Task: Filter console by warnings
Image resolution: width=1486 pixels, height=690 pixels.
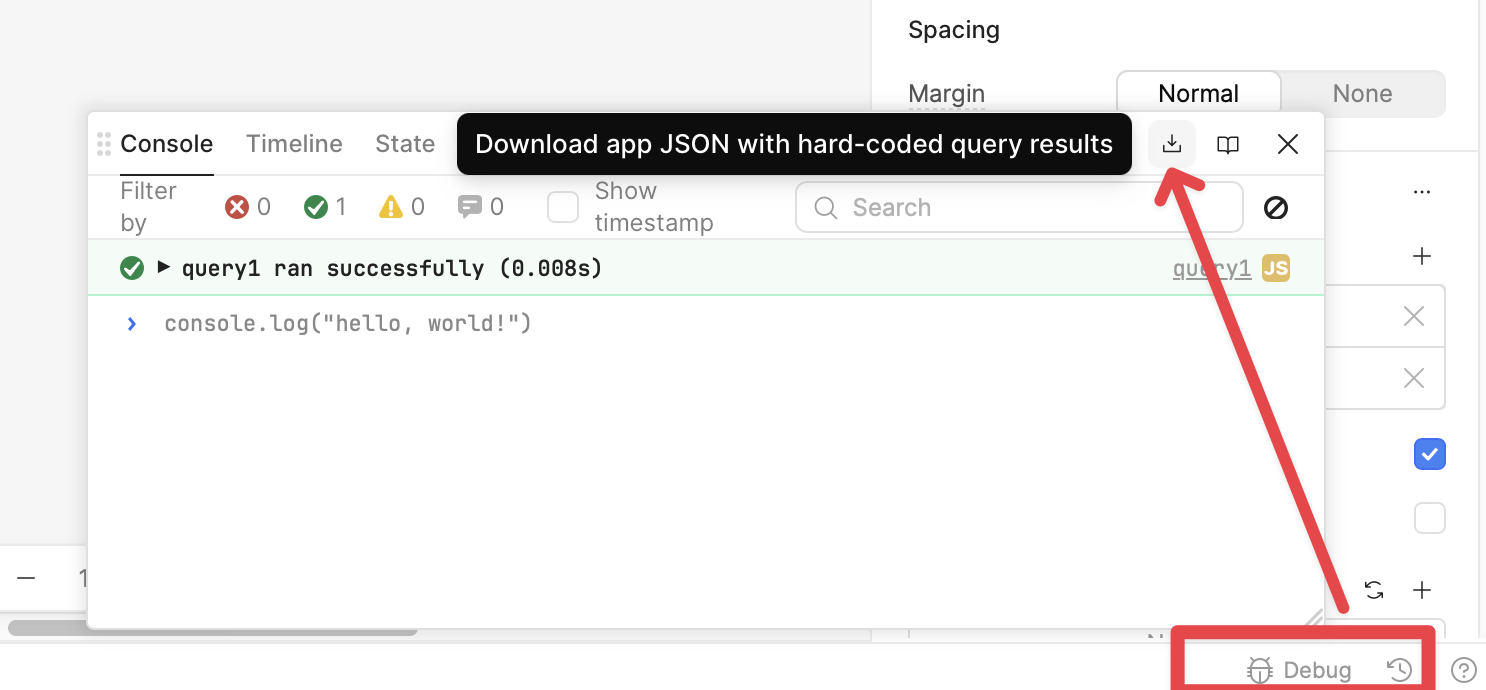Action: [x=391, y=207]
